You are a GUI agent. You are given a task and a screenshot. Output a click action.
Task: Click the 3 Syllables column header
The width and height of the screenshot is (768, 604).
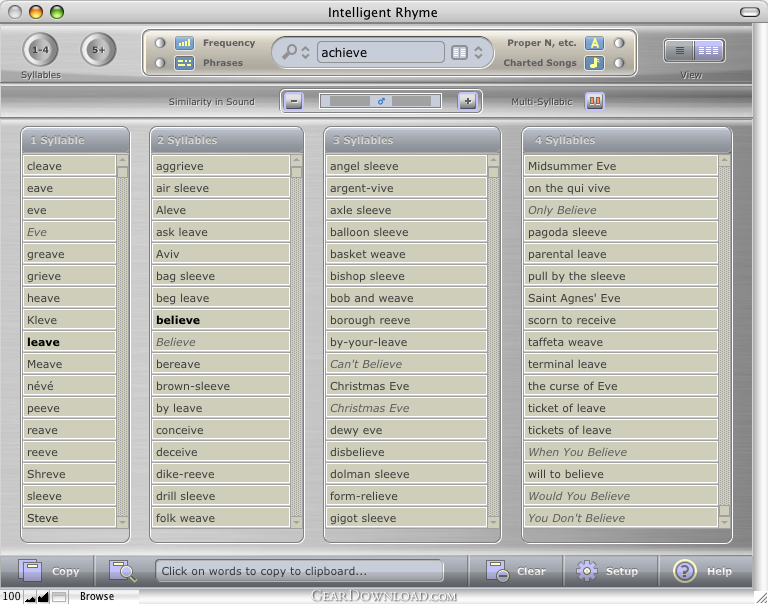[412, 140]
